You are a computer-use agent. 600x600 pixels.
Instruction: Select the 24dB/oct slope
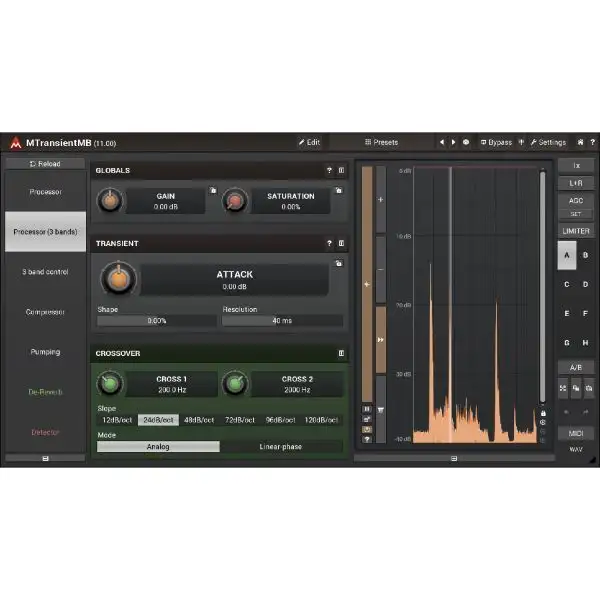158,420
